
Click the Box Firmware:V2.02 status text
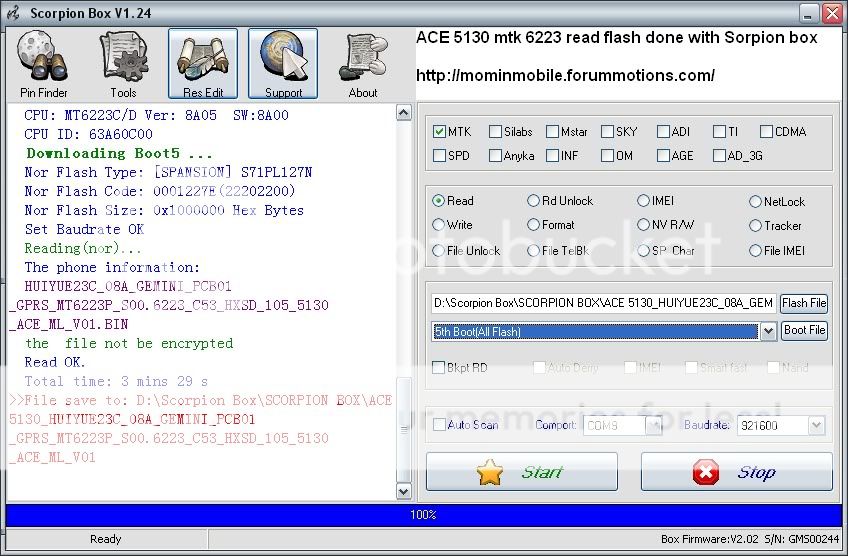coord(710,539)
